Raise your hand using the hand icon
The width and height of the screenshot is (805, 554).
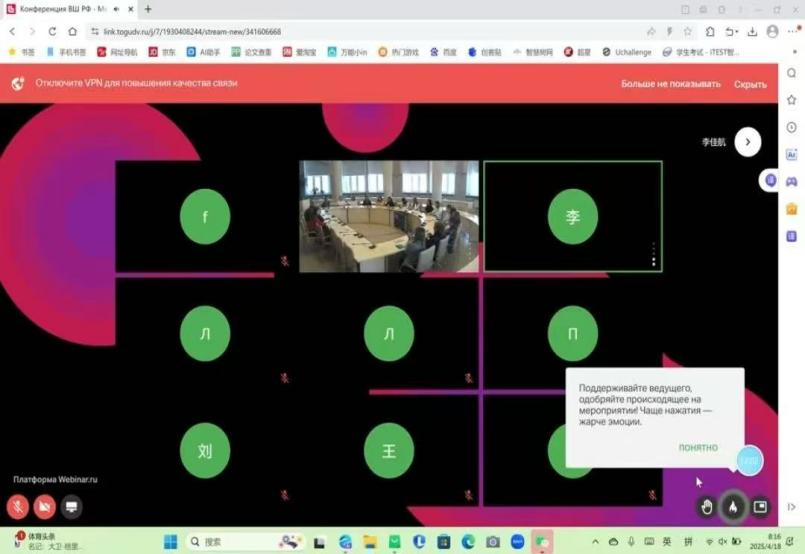point(707,507)
